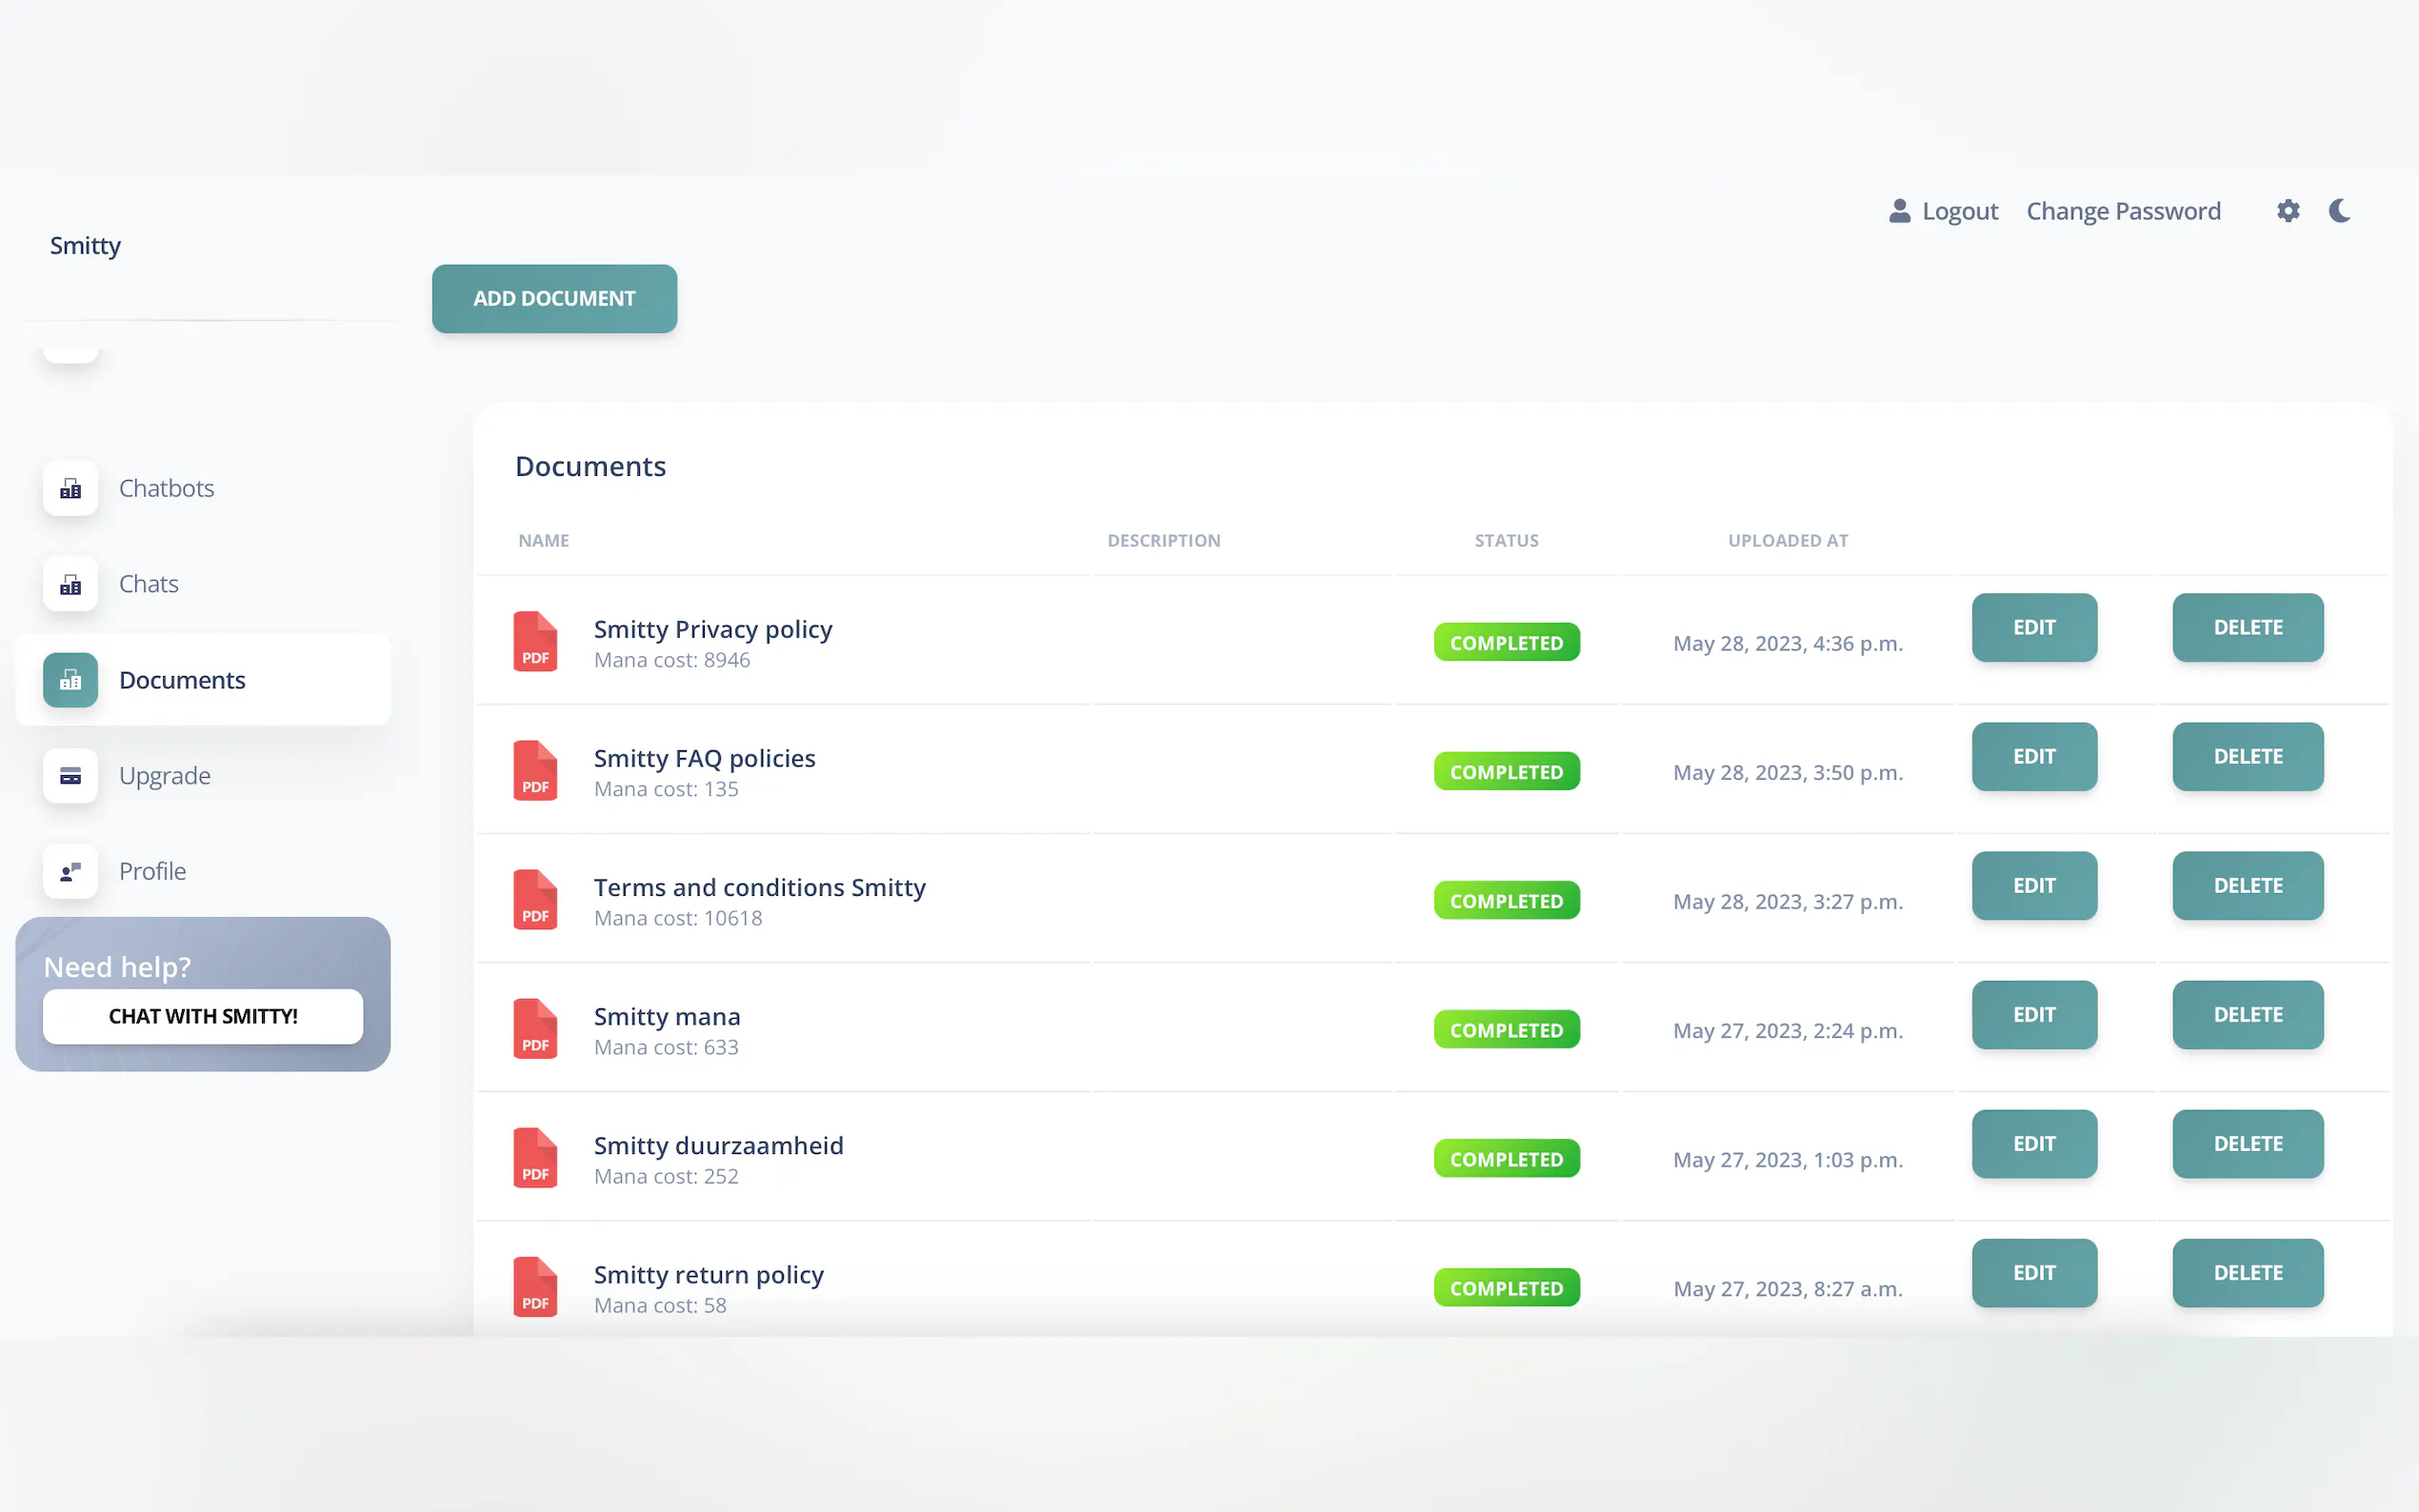The width and height of the screenshot is (2419, 1512).
Task: Click Completed status badge for Smitty return policy
Action: click(x=1506, y=1288)
